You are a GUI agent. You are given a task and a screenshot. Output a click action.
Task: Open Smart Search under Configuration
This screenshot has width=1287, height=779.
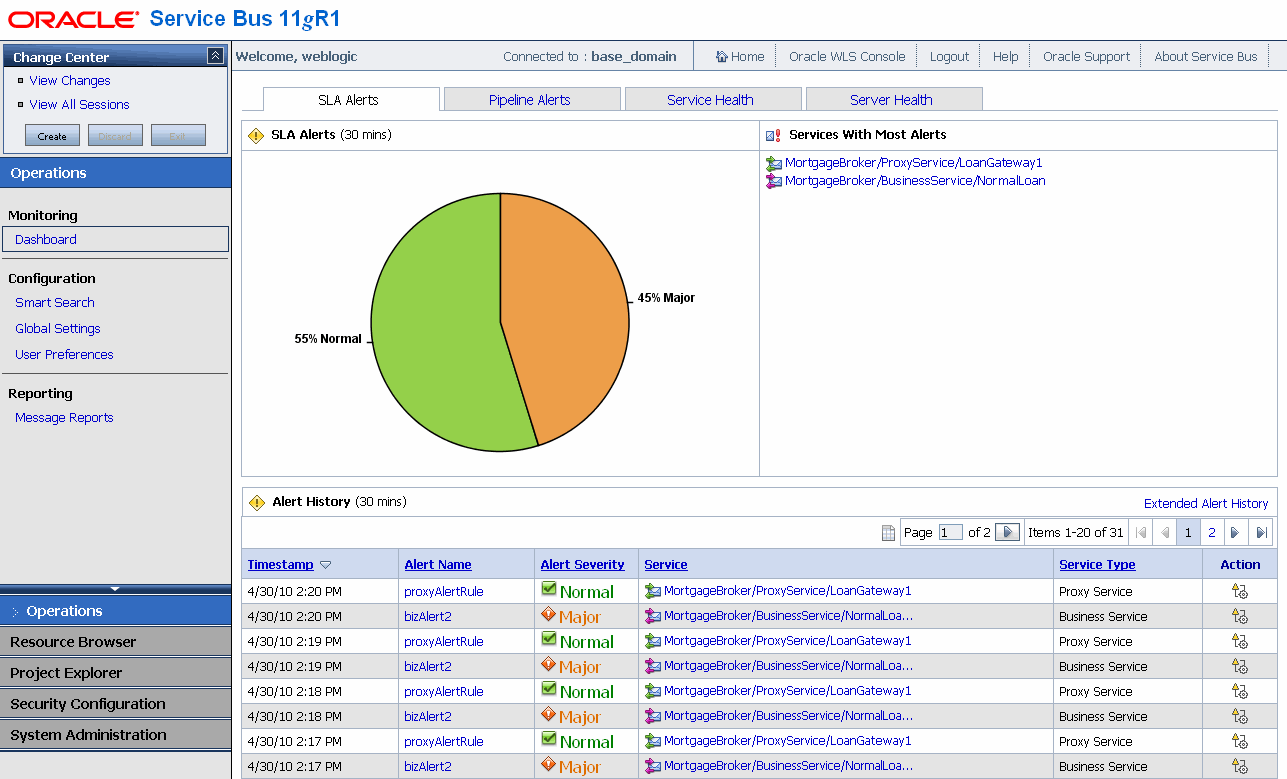55,303
